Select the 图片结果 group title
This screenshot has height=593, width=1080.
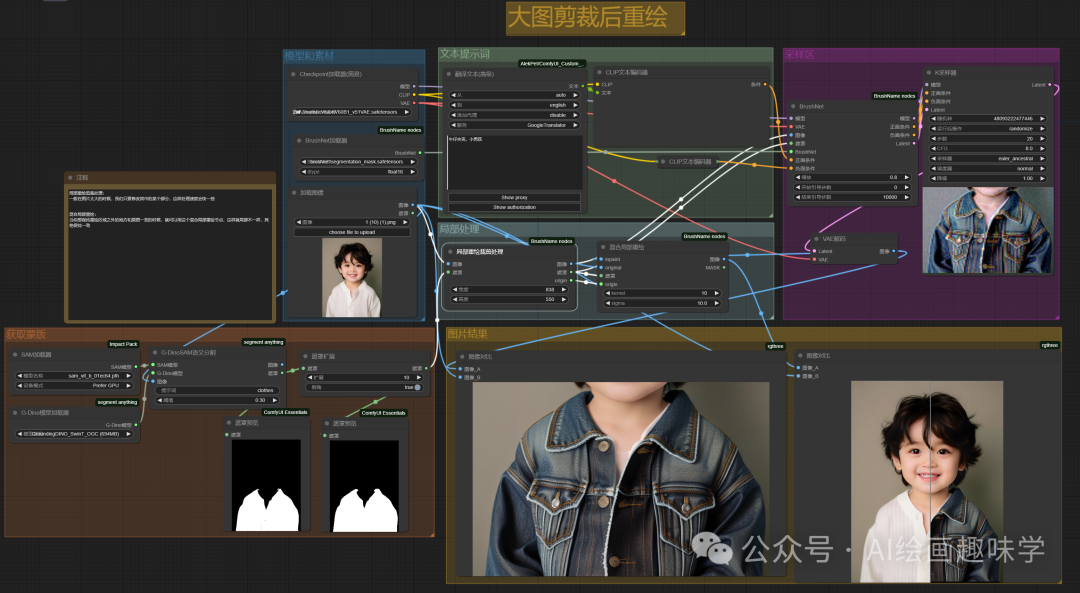tap(468, 334)
